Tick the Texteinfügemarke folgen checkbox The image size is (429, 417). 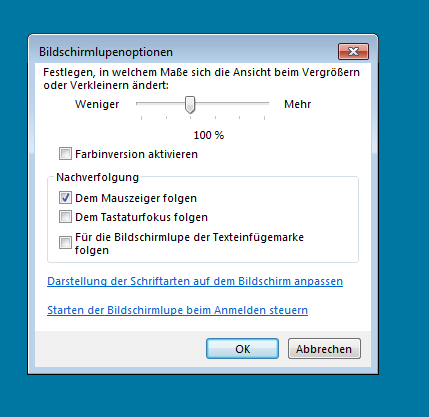pos(65,243)
